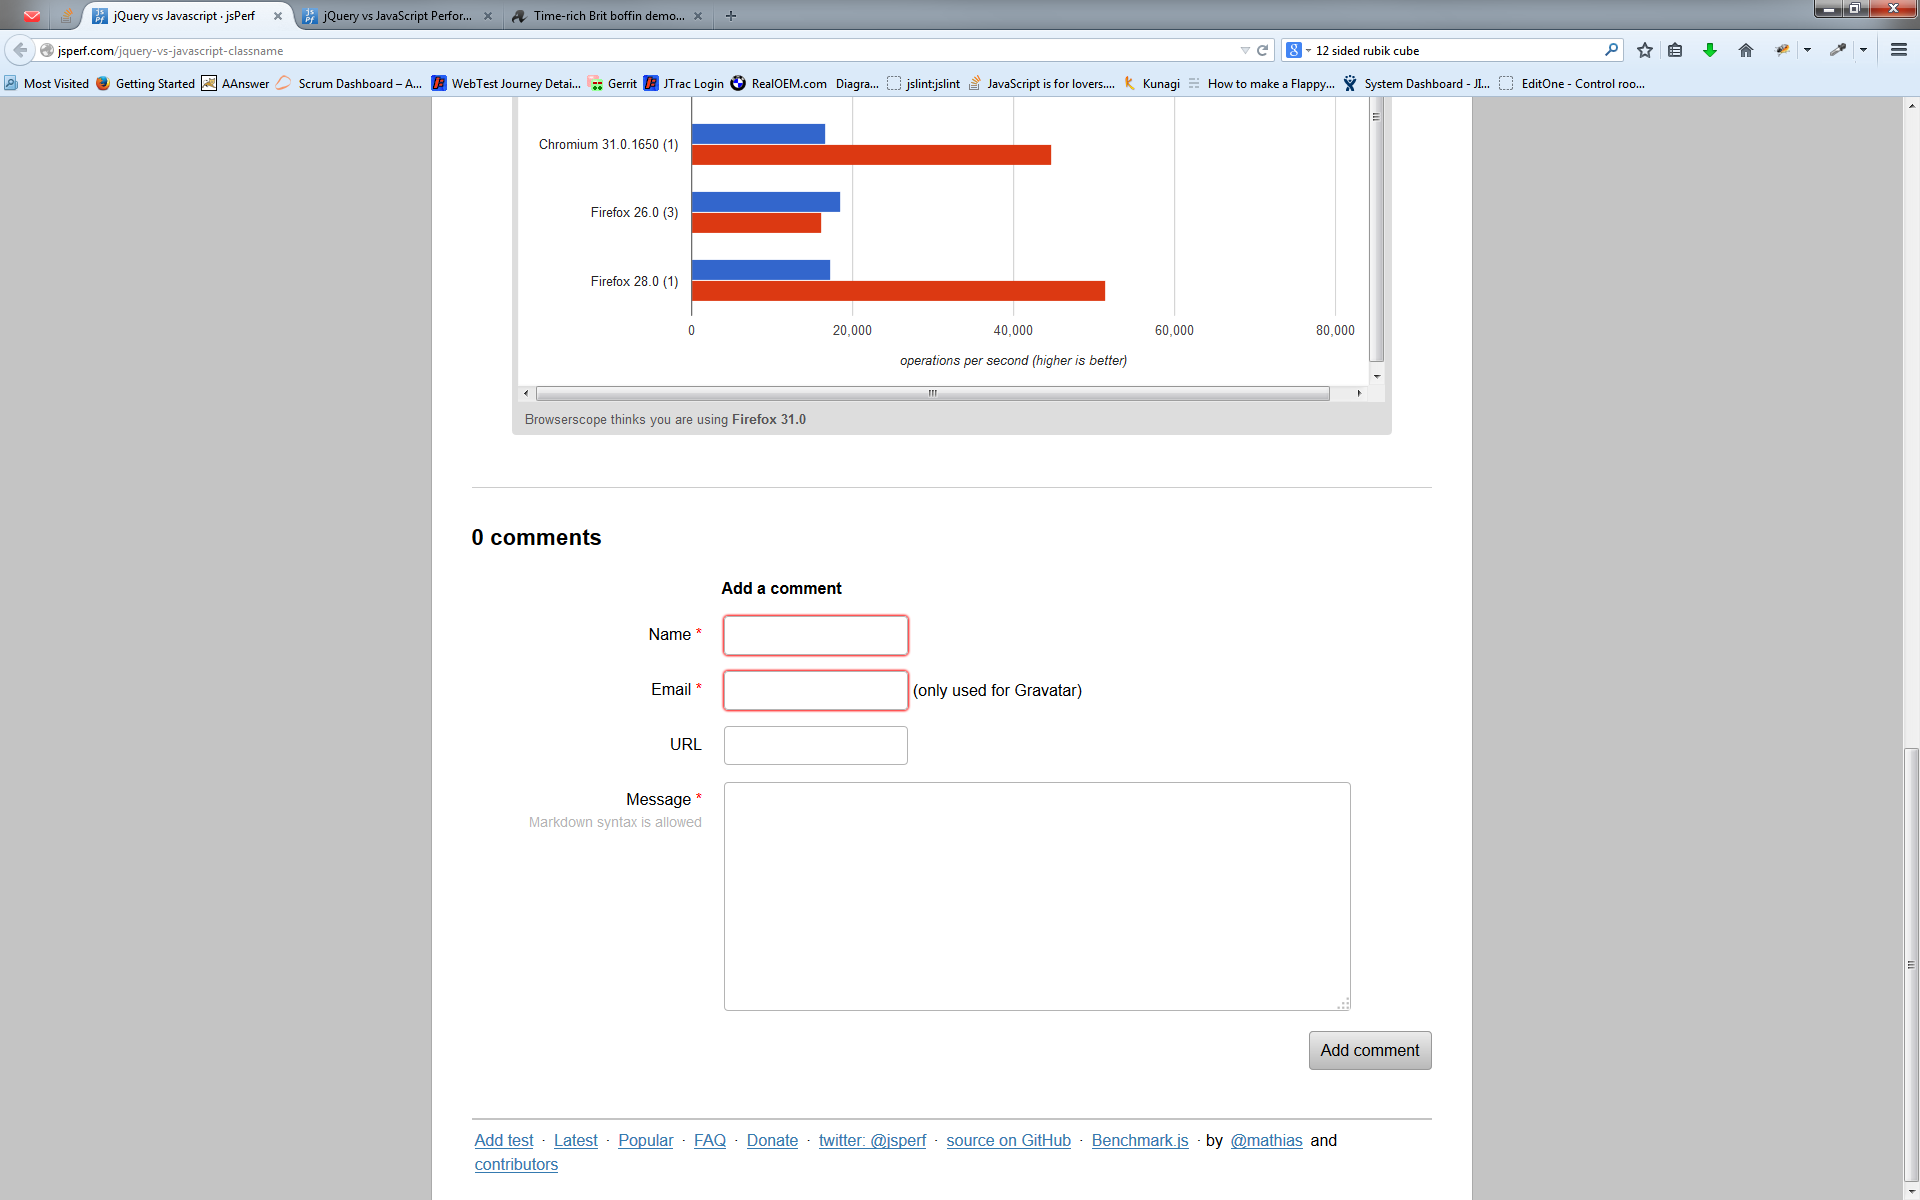Click the refresh page icon
The height and width of the screenshot is (1200, 1920).
point(1262,51)
